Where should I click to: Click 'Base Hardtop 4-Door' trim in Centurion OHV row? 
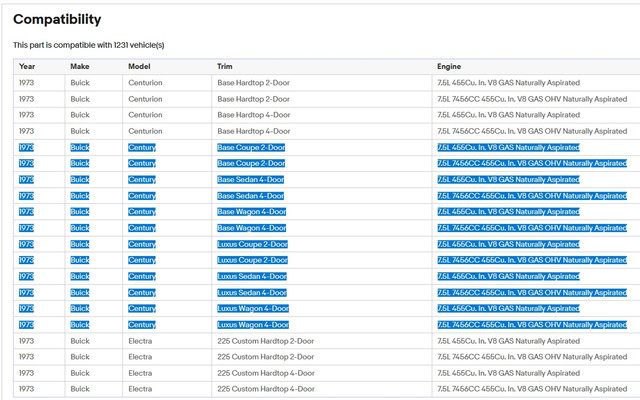coord(254,131)
